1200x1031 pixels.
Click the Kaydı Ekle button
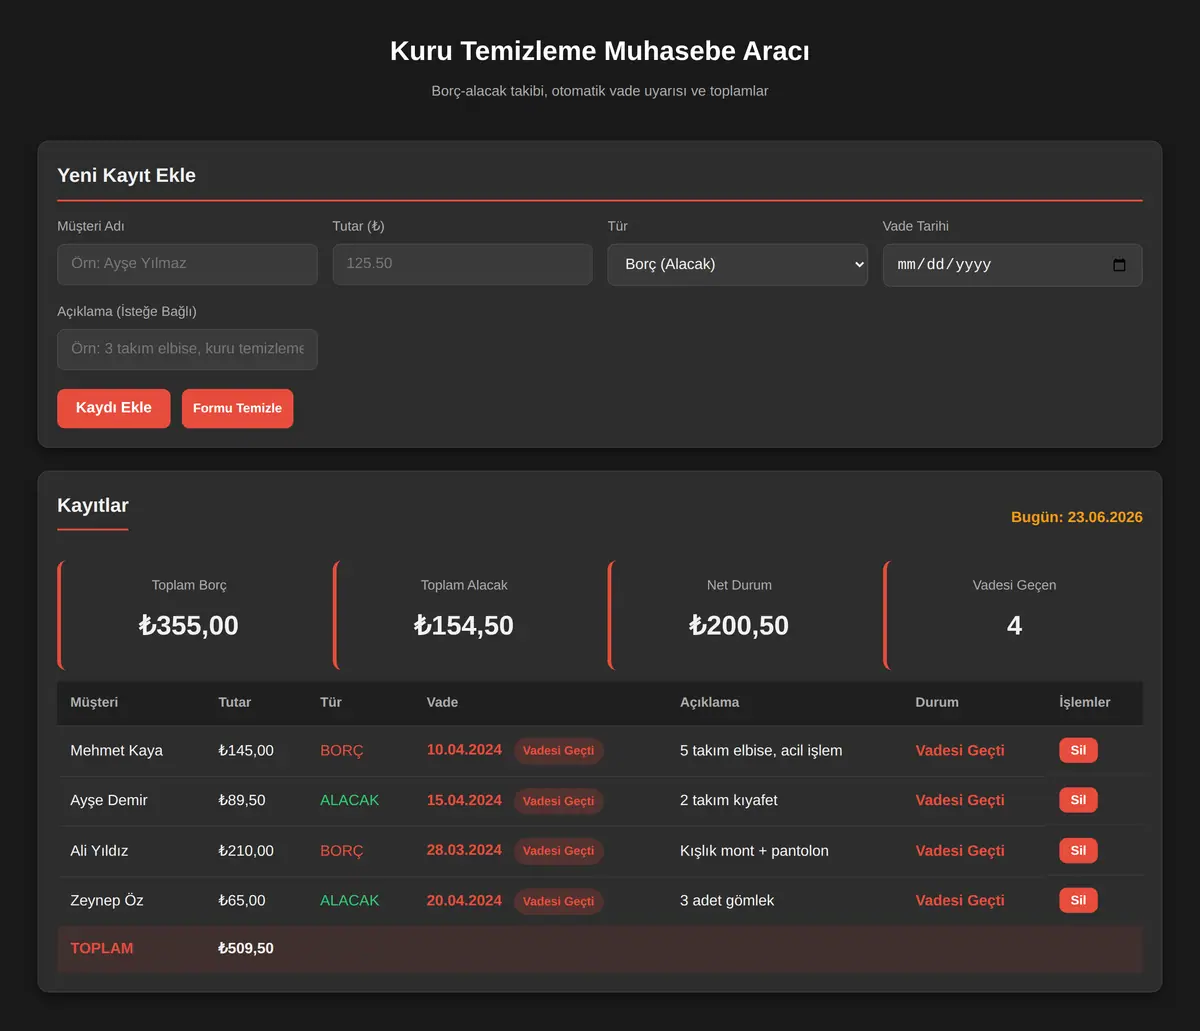pos(114,408)
